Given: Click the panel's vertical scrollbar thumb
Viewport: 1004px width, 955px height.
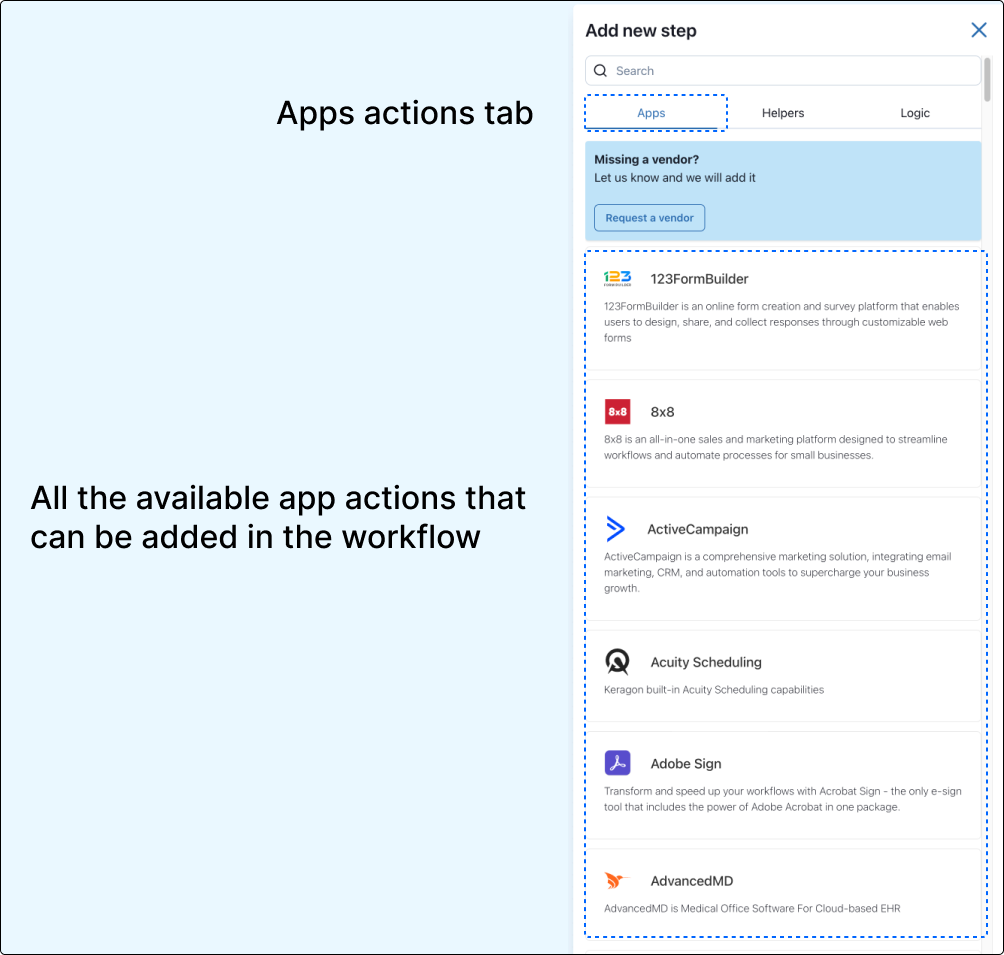Looking at the screenshot, I should click(987, 79).
